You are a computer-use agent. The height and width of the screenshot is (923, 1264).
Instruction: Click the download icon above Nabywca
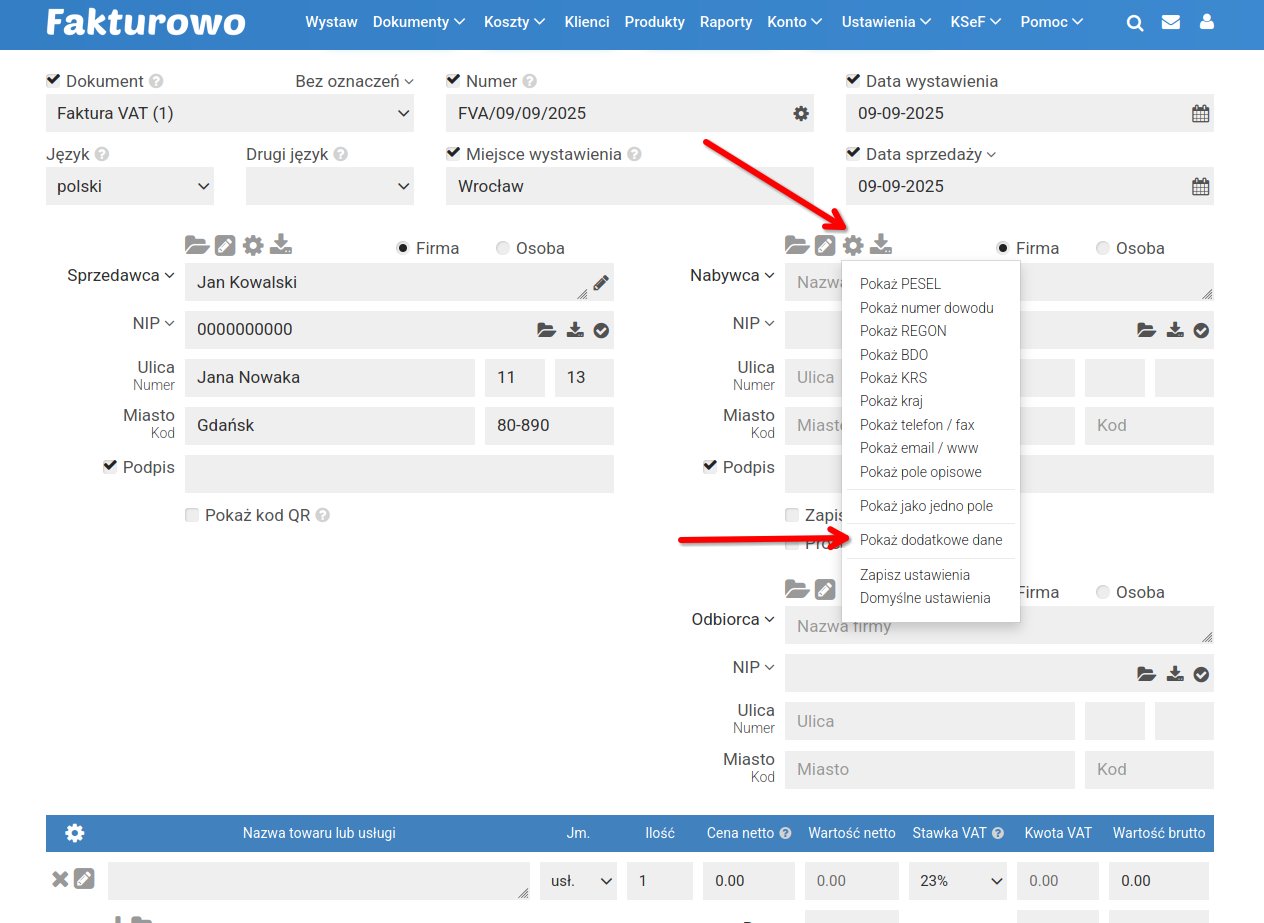pos(881,244)
